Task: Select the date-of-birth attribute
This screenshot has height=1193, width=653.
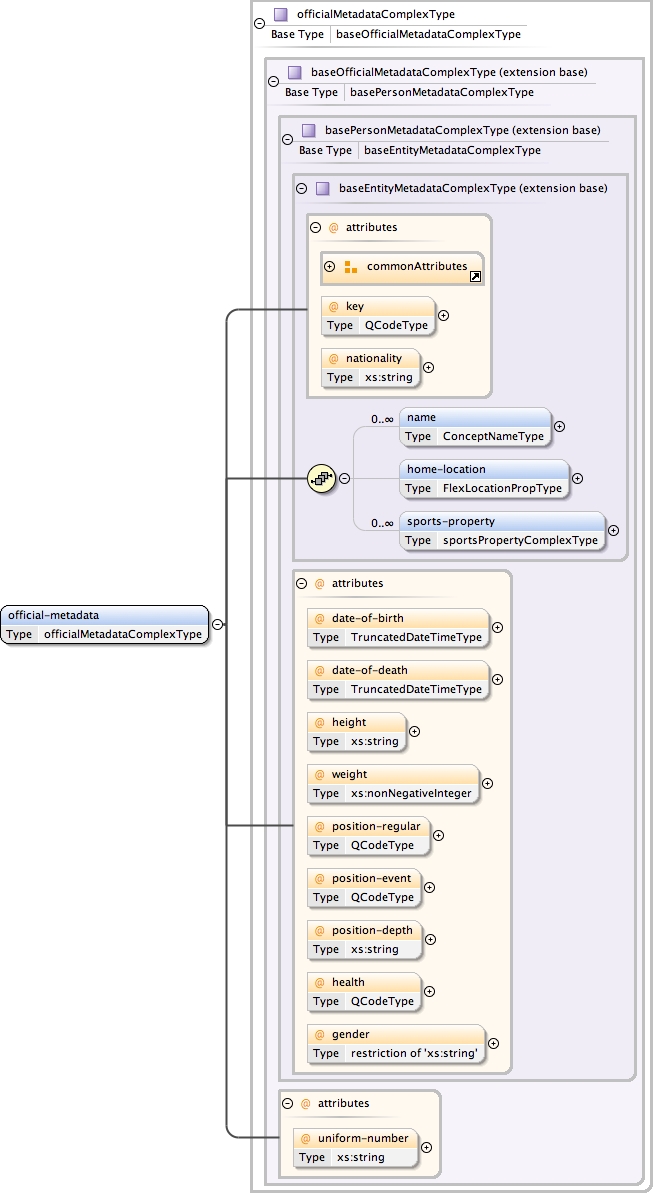Action: 398,627
